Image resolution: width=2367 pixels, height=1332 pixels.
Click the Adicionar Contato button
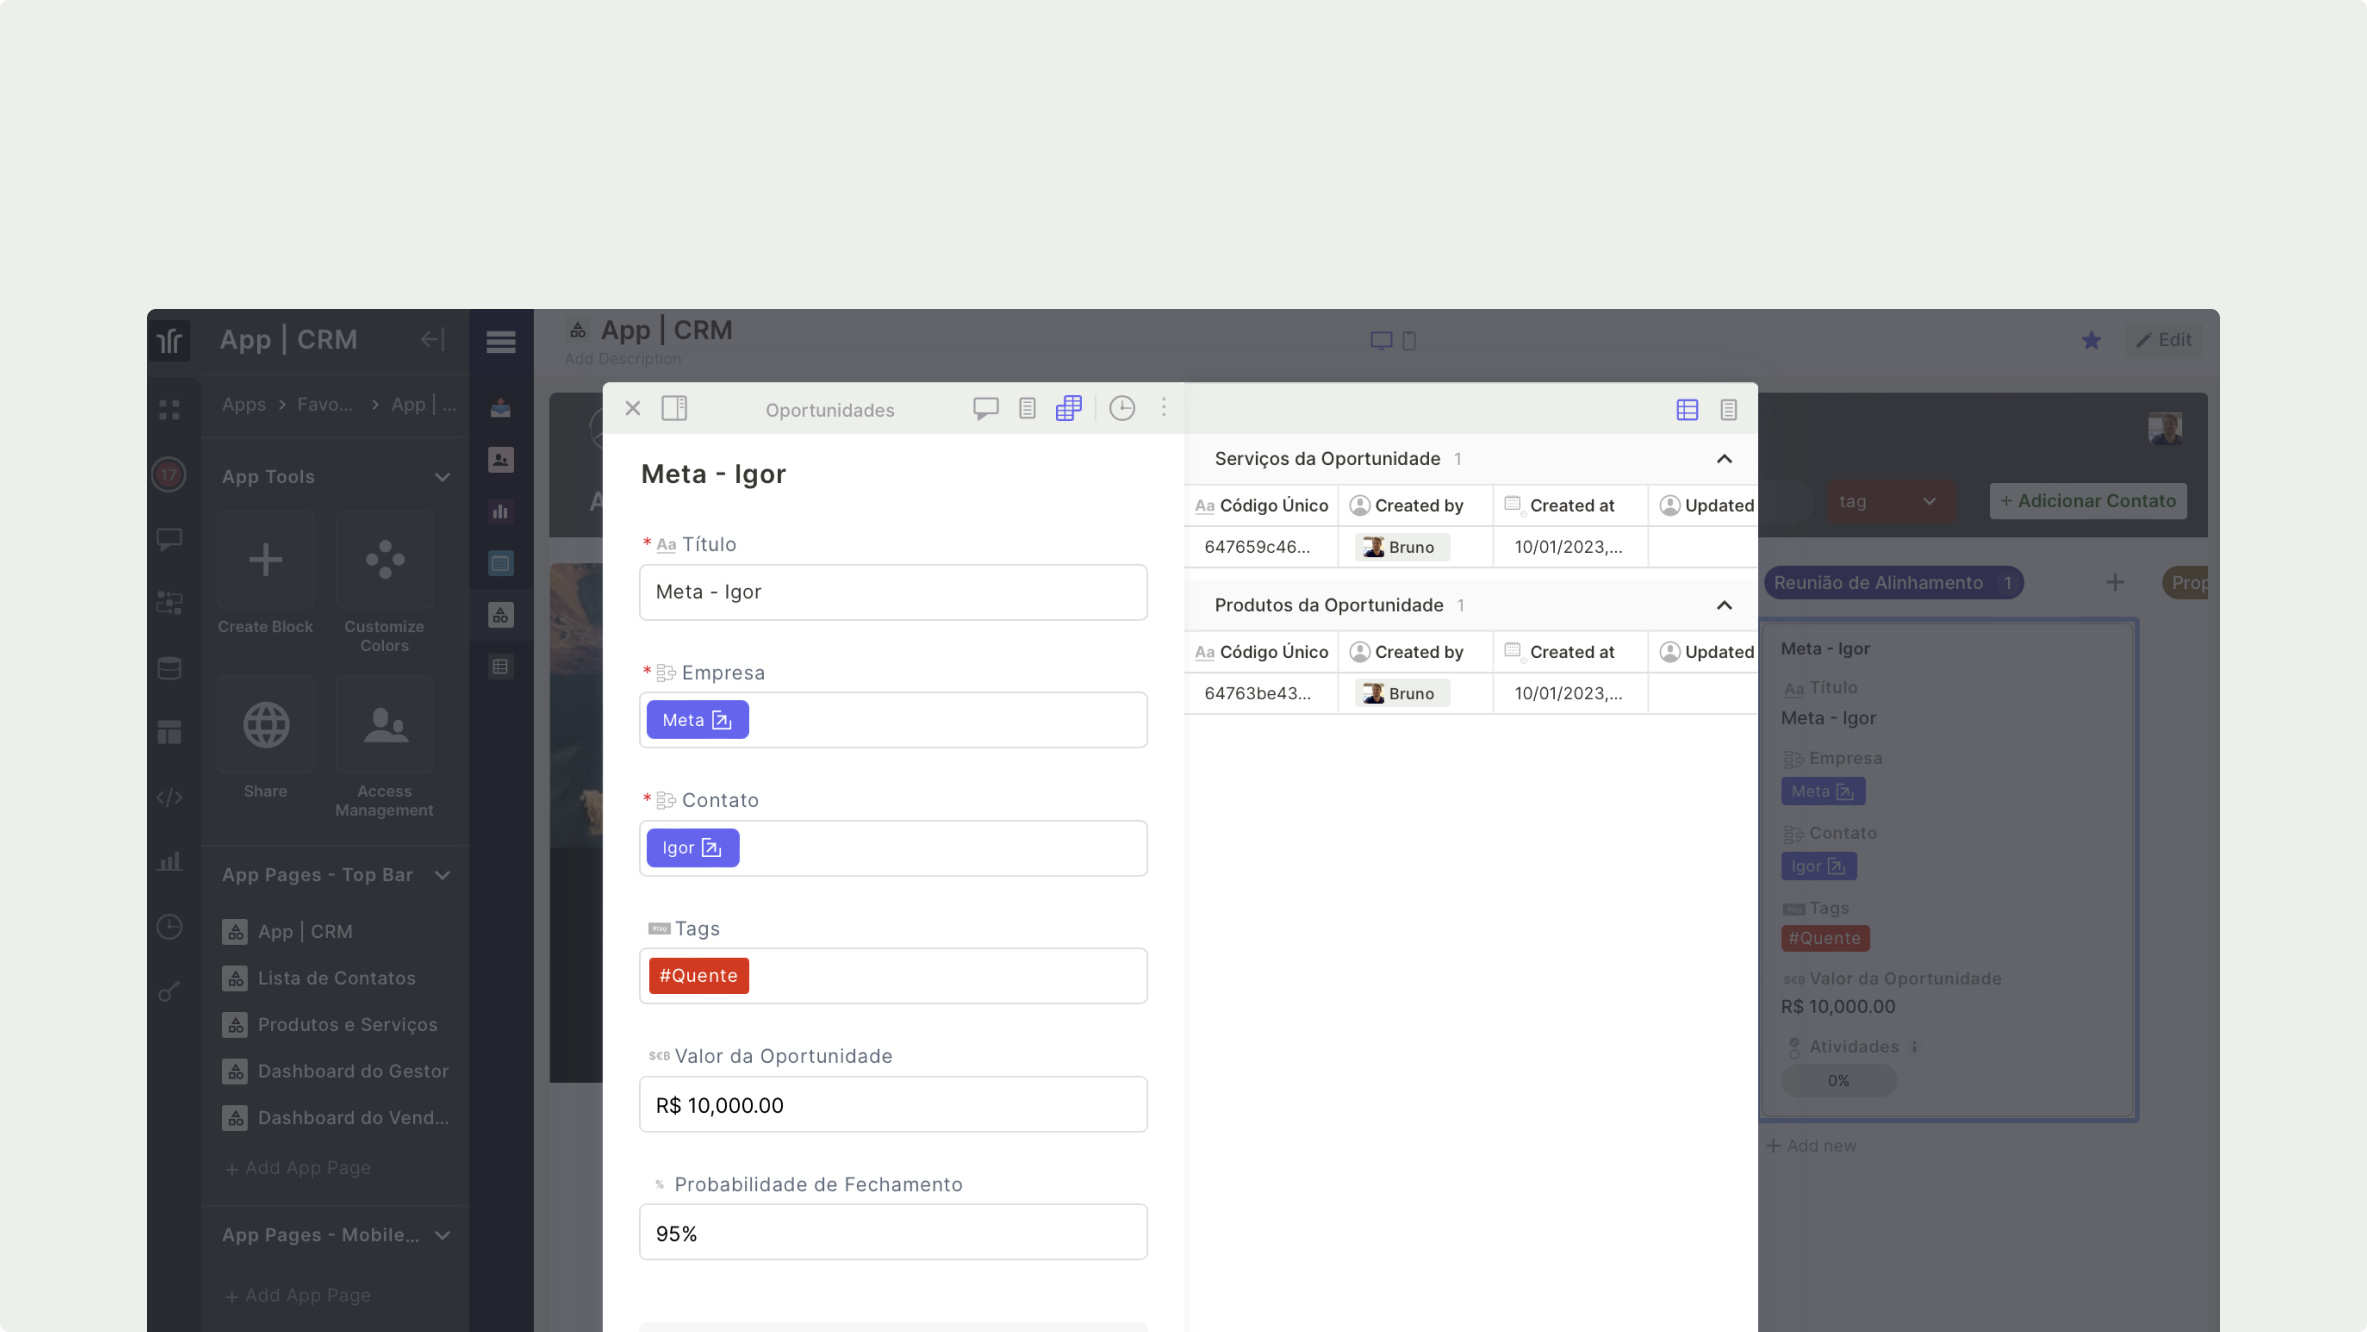pyautogui.click(x=2087, y=500)
